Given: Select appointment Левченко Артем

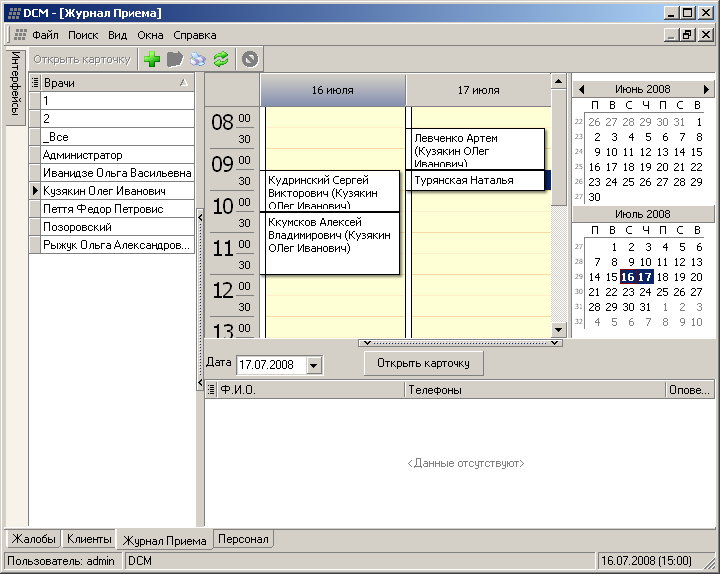Looking at the screenshot, I should (476, 149).
